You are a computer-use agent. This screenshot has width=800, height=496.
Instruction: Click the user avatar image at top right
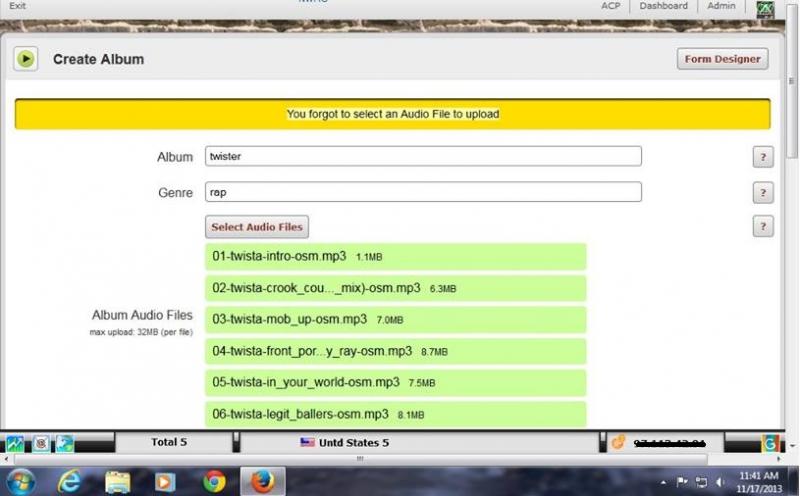[765, 9]
